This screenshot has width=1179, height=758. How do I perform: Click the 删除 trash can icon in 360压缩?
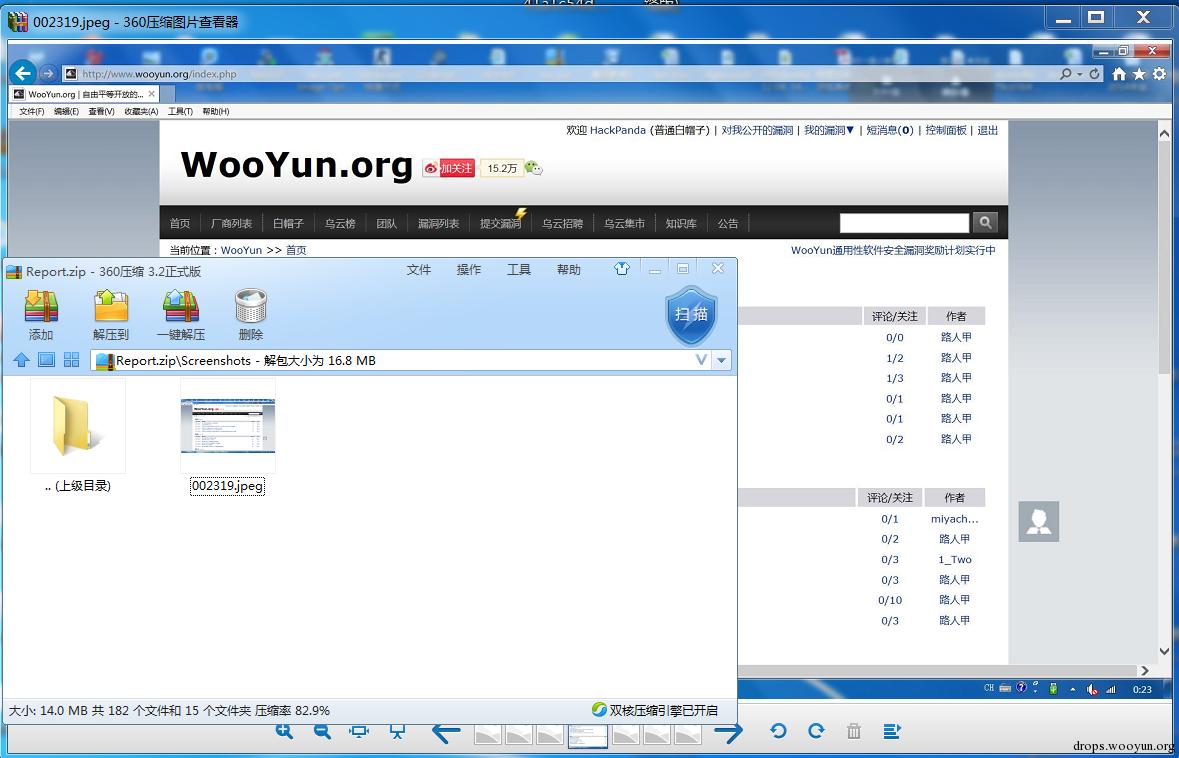[x=250, y=306]
